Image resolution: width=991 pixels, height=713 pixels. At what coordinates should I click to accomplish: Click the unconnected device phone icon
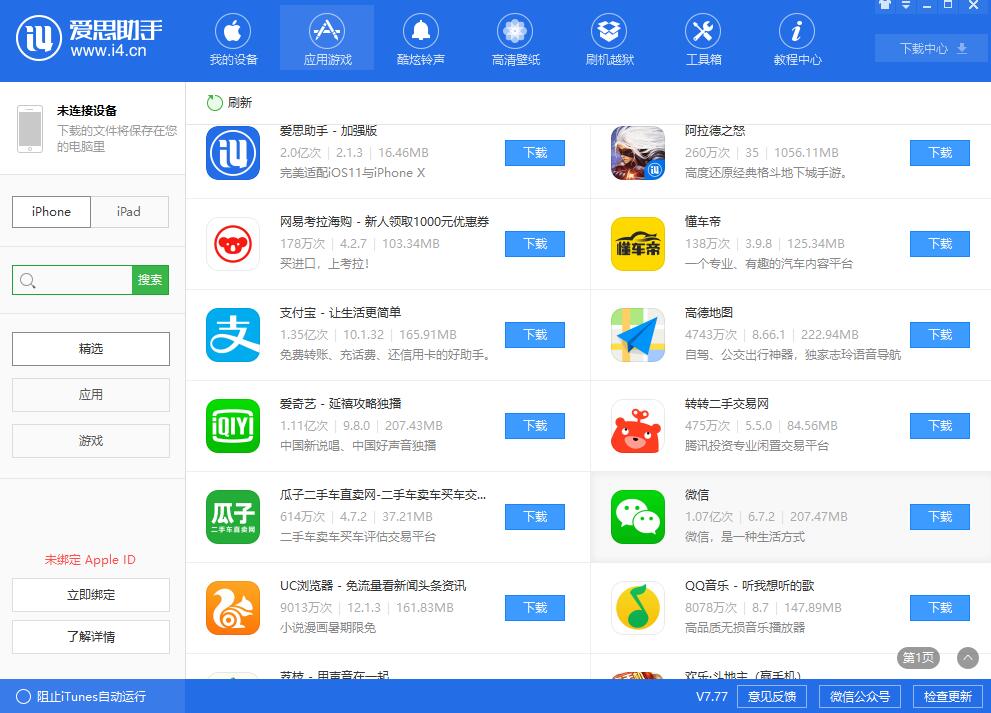click(x=30, y=129)
